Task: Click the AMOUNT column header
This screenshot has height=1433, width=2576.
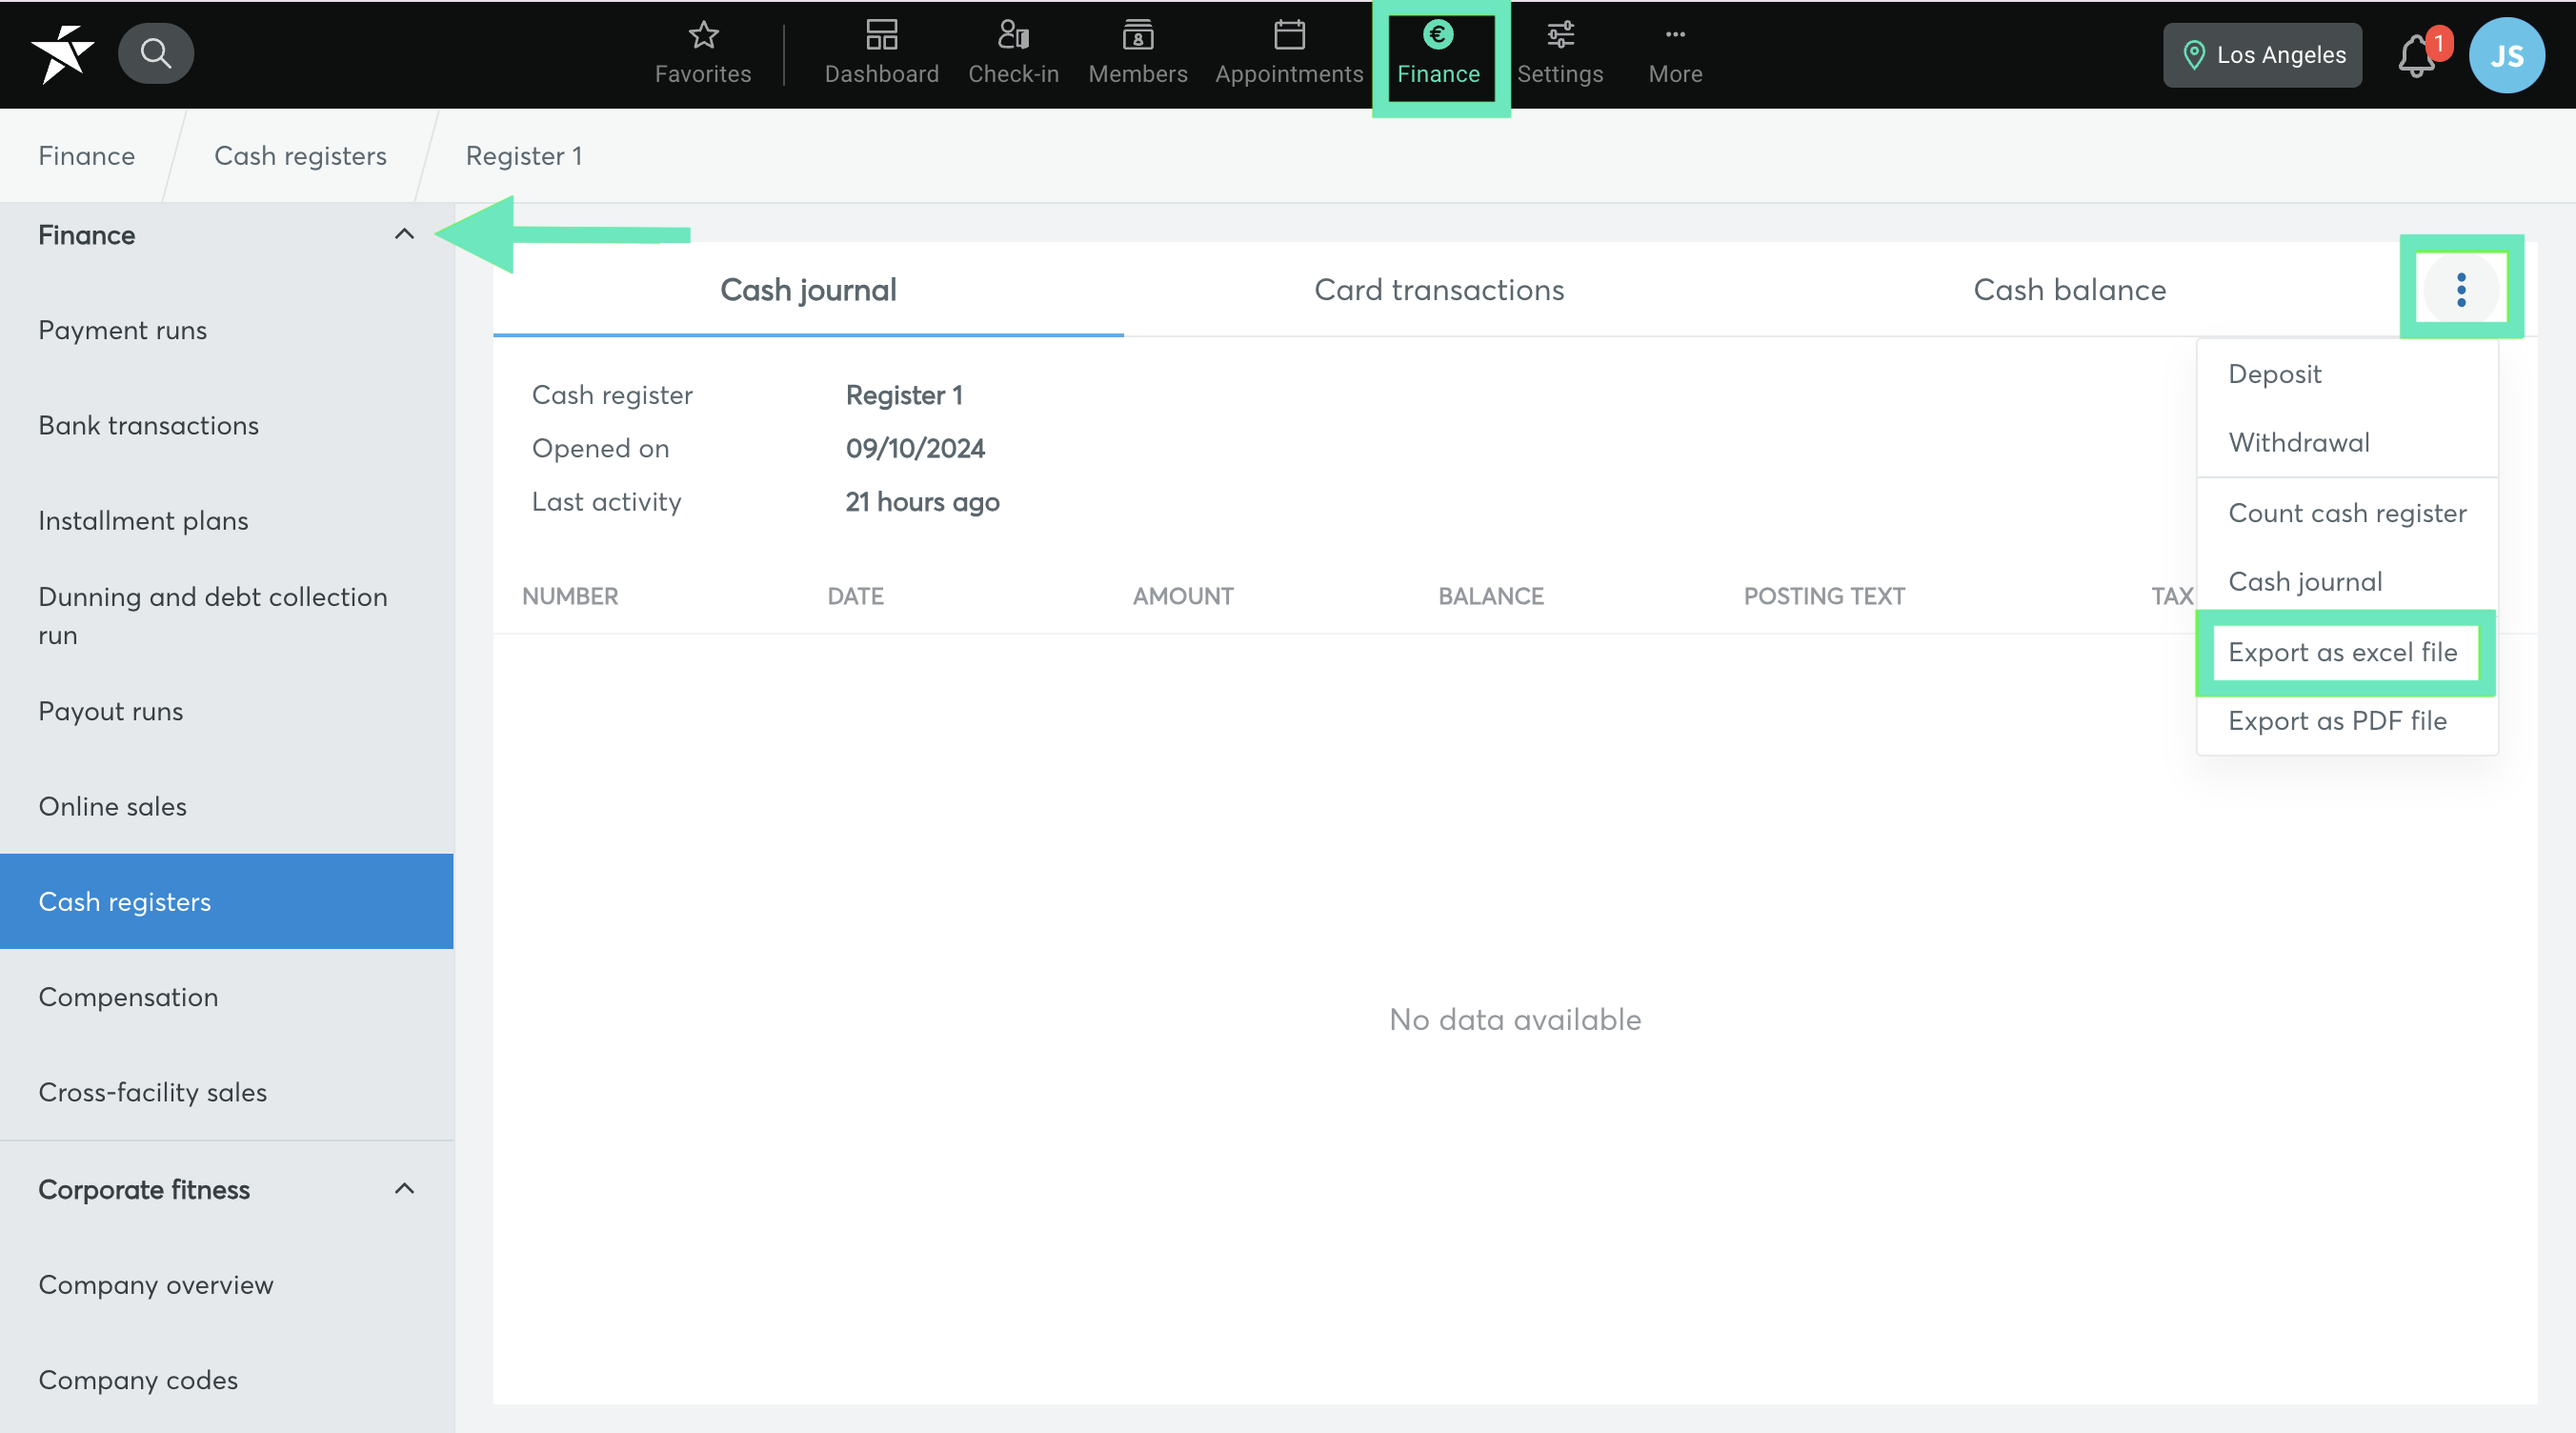Action: [x=1183, y=596]
